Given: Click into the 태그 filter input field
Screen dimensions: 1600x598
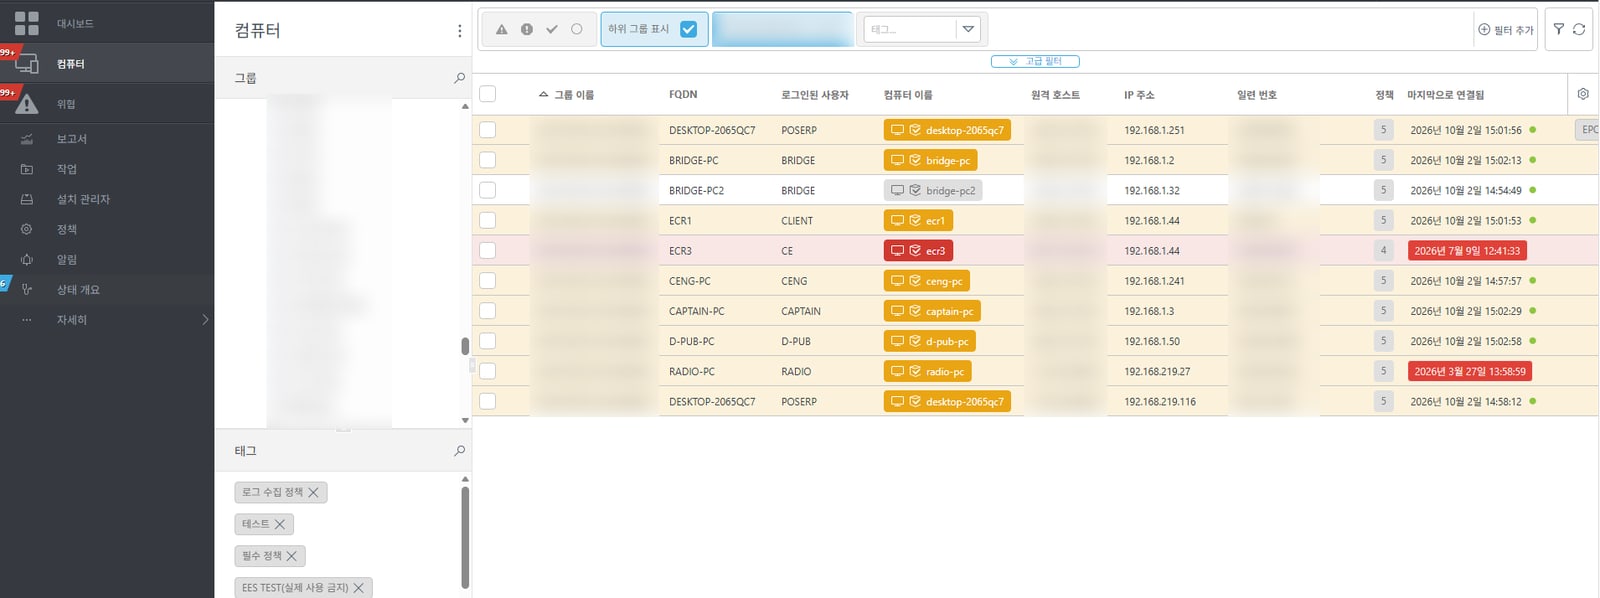Looking at the screenshot, I should point(910,29).
